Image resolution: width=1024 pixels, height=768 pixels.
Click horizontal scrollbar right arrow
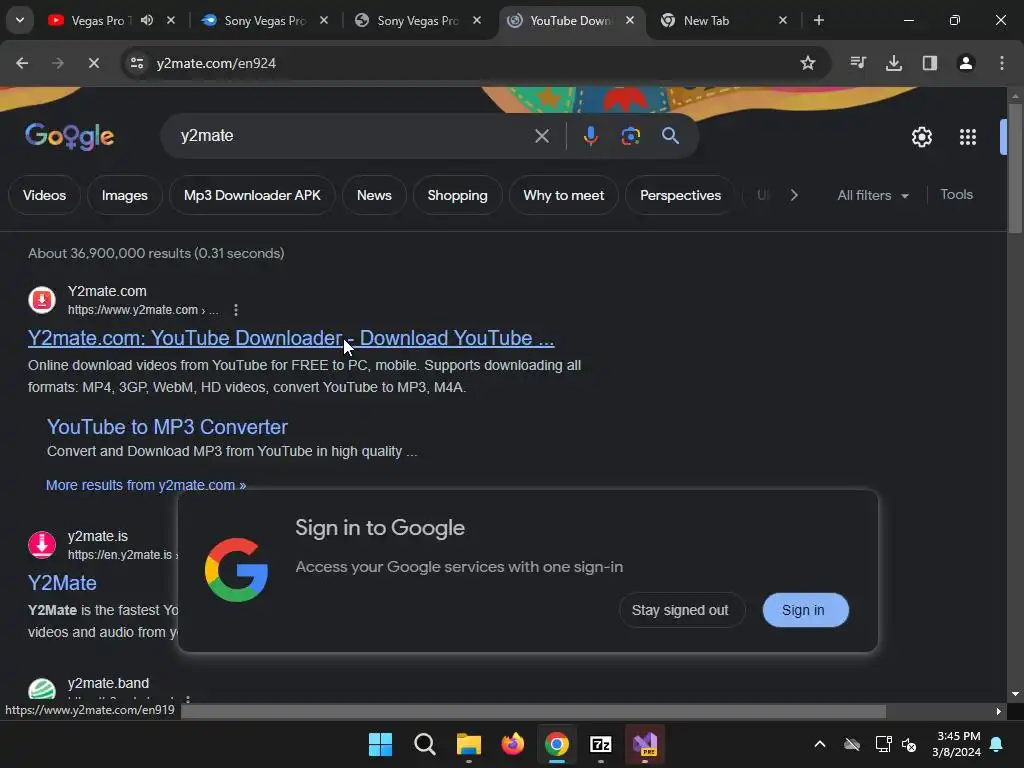[x=998, y=711]
